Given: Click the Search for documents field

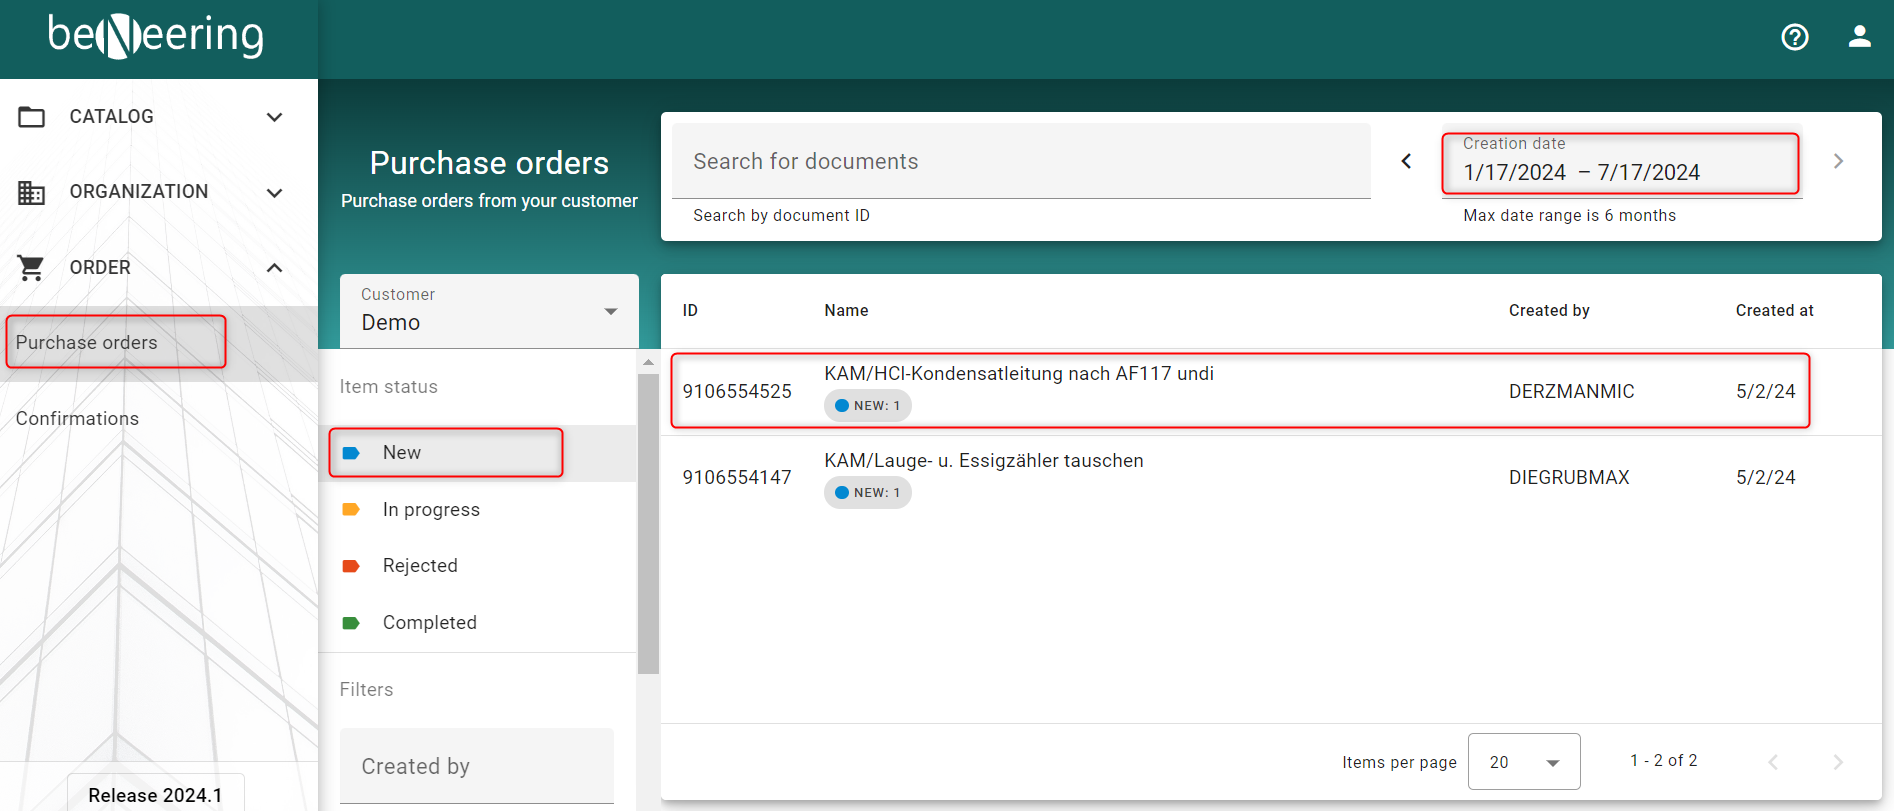Looking at the screenshot, I should tap(1020, 162).
